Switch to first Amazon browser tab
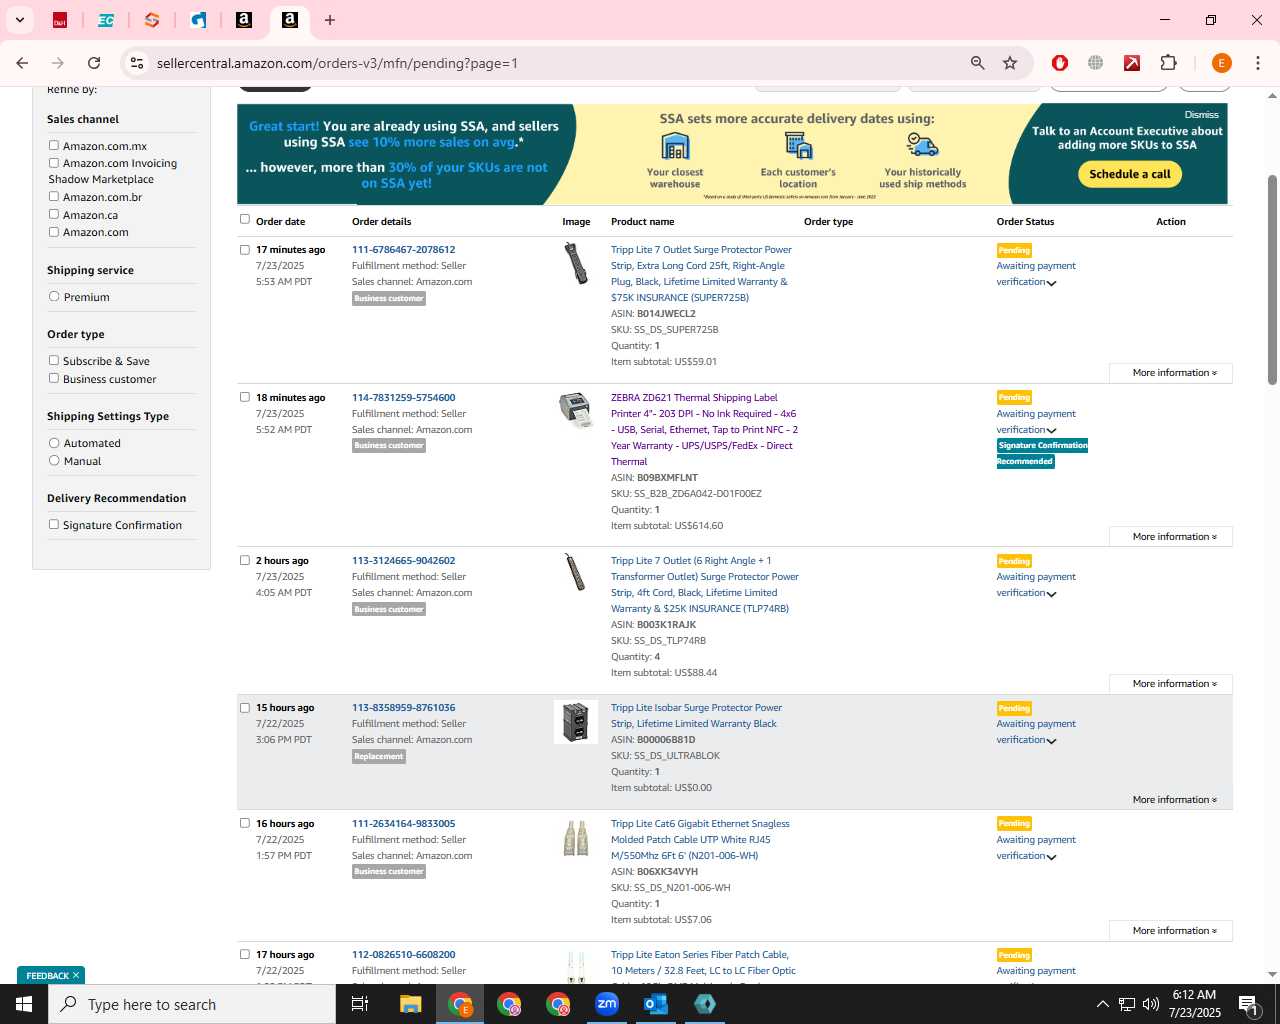This screenshot has width=1280, height=1024. (244, 20)
